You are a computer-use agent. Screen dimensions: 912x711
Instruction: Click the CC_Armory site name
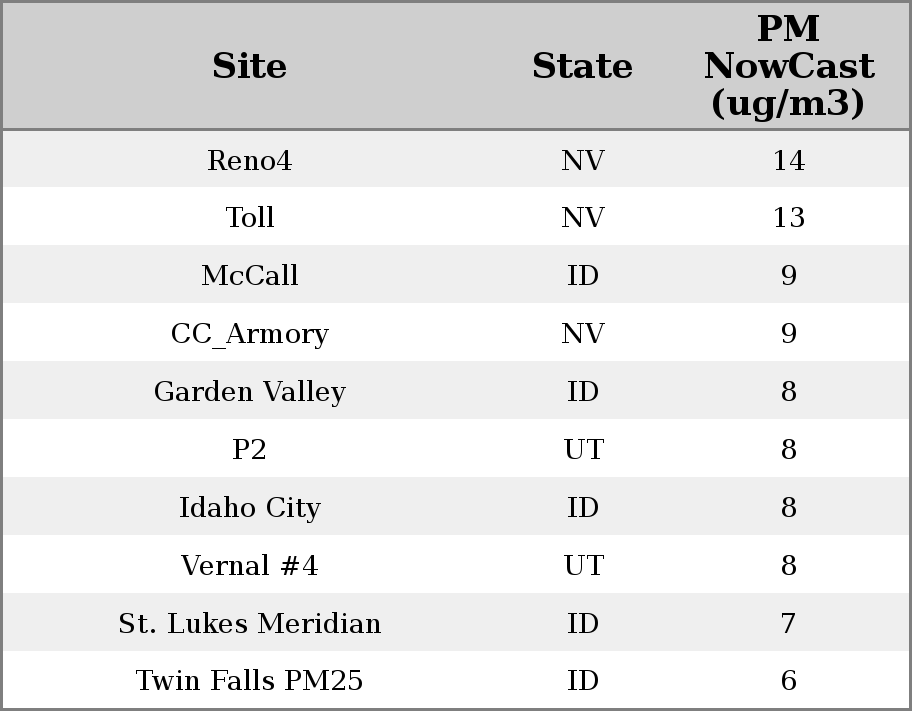[x=249, y=333]
